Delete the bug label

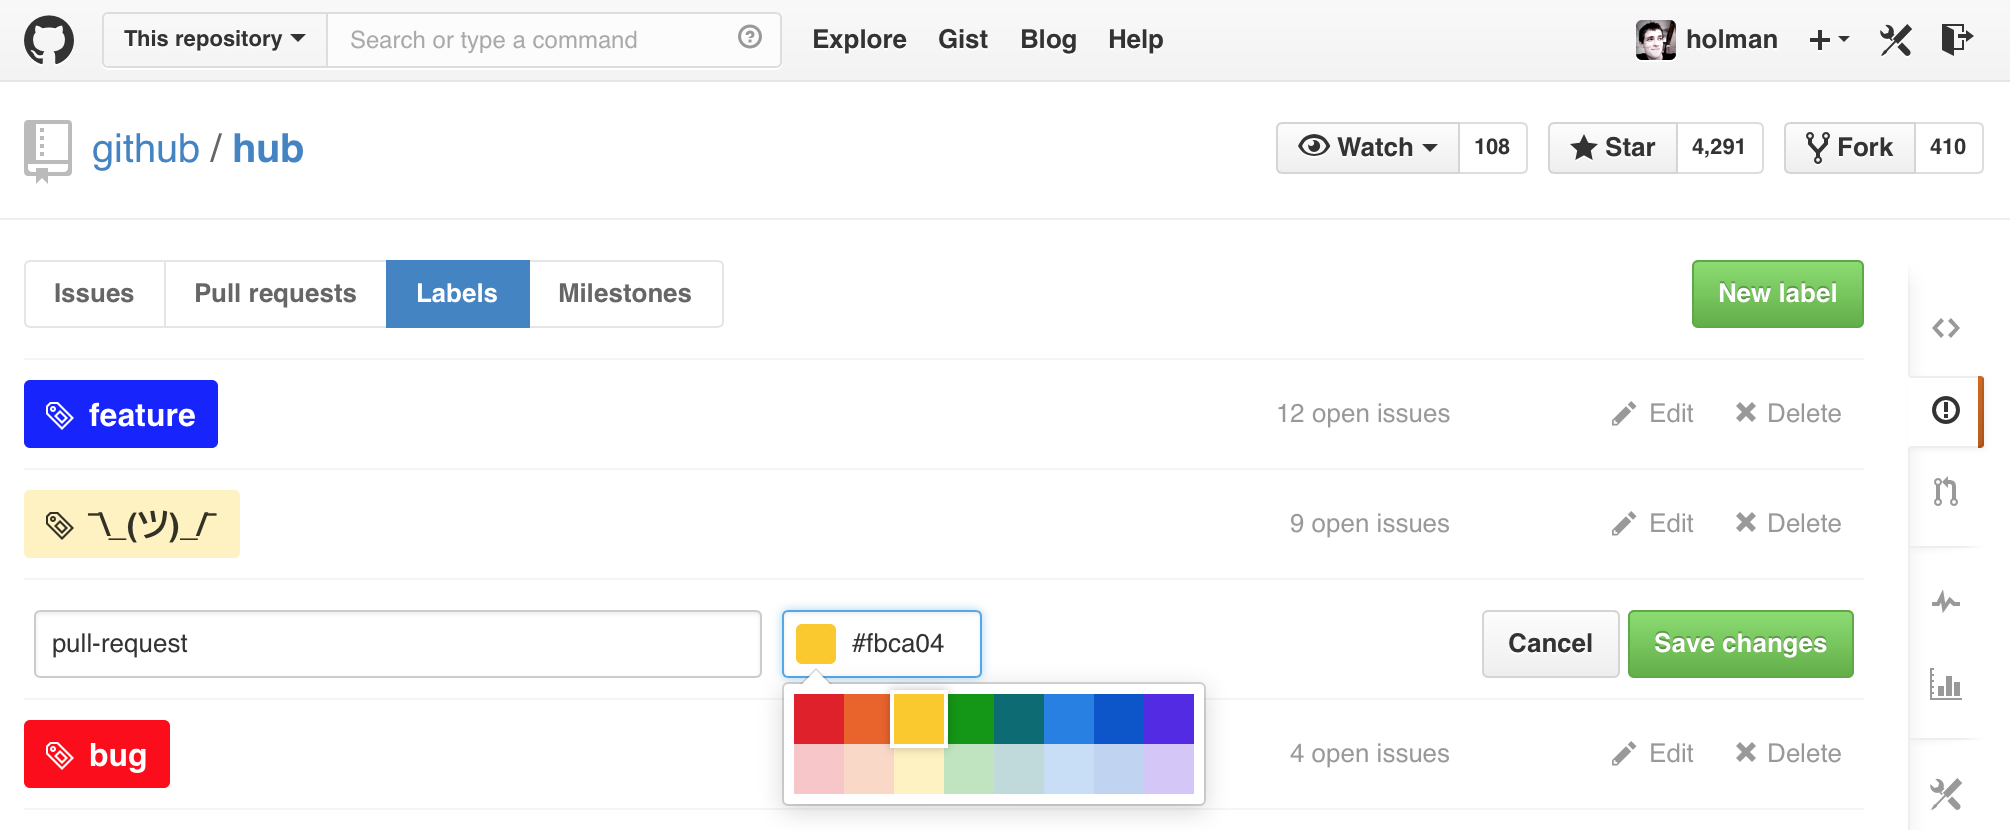coord(1788,754)
